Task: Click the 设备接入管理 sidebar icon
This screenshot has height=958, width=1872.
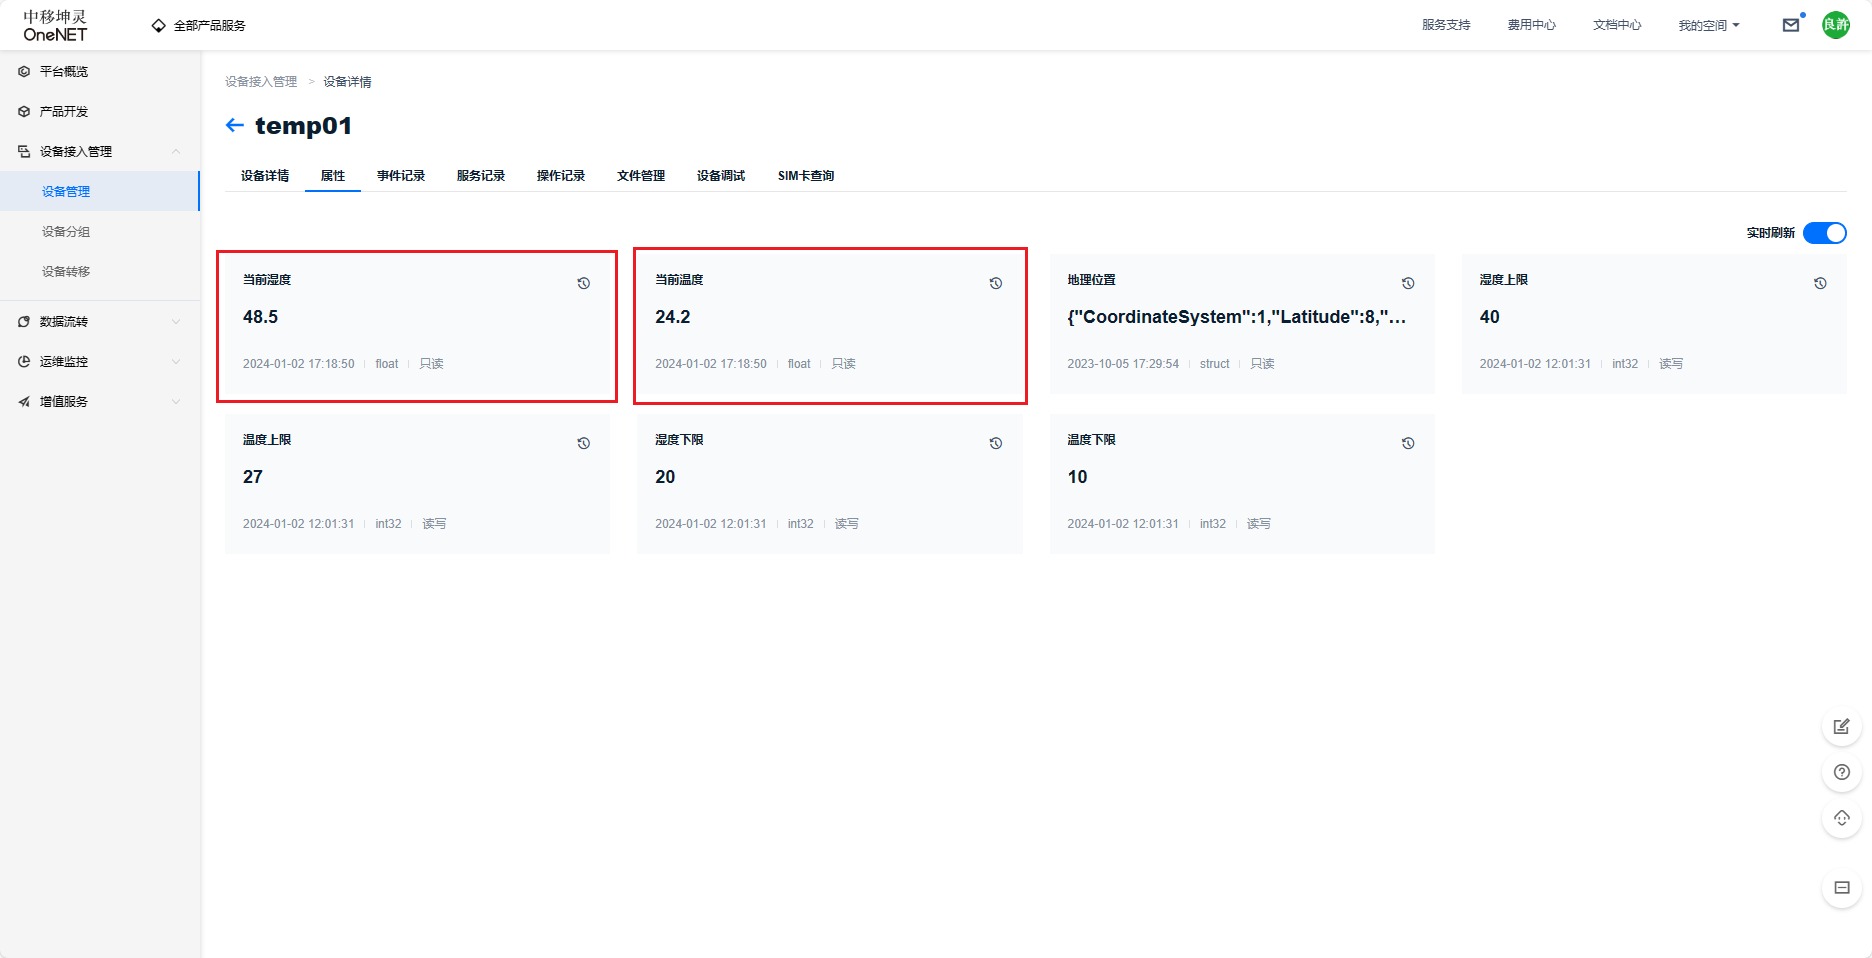Action: pyautogui.click(x=24, y=152)
